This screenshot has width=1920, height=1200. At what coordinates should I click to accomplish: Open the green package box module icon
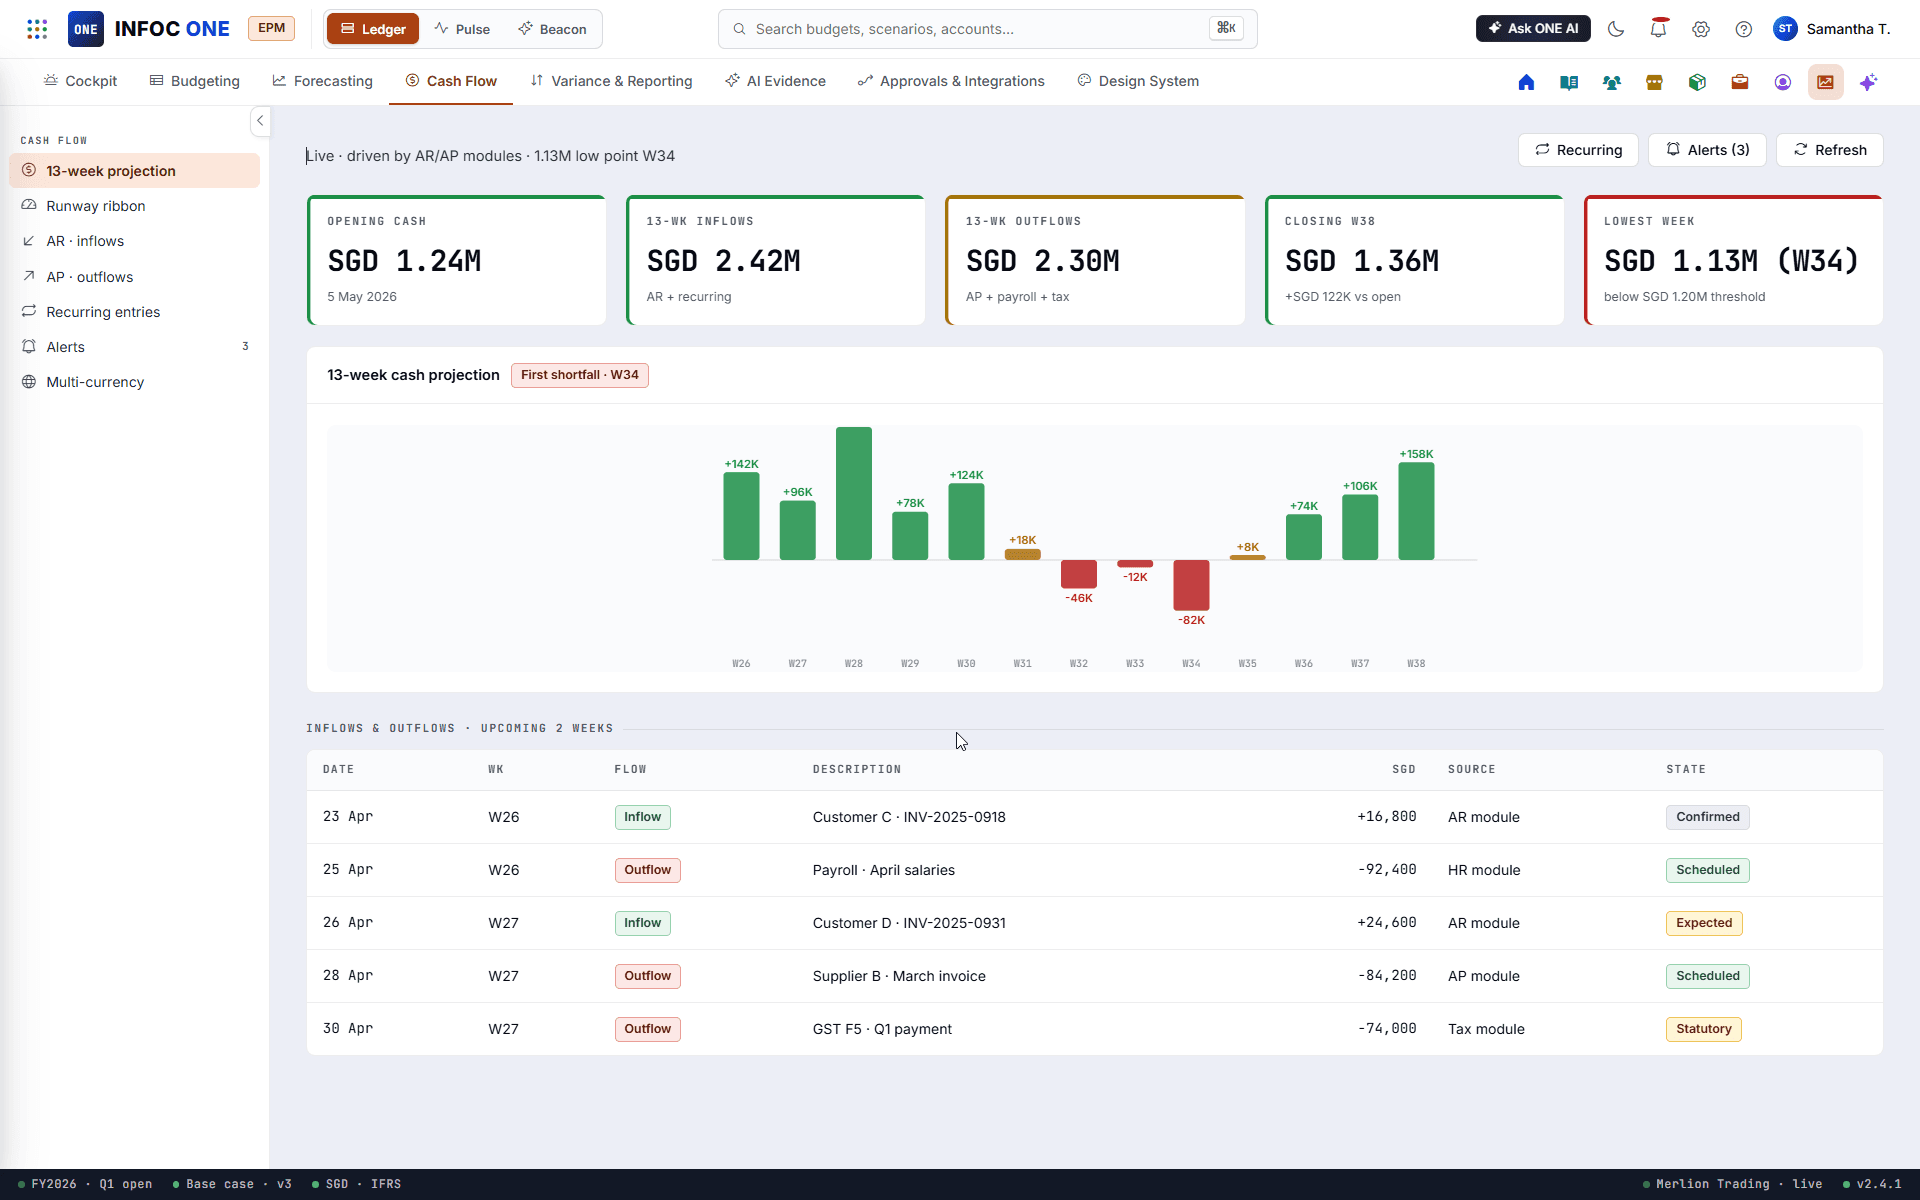tap(1697, 82)
